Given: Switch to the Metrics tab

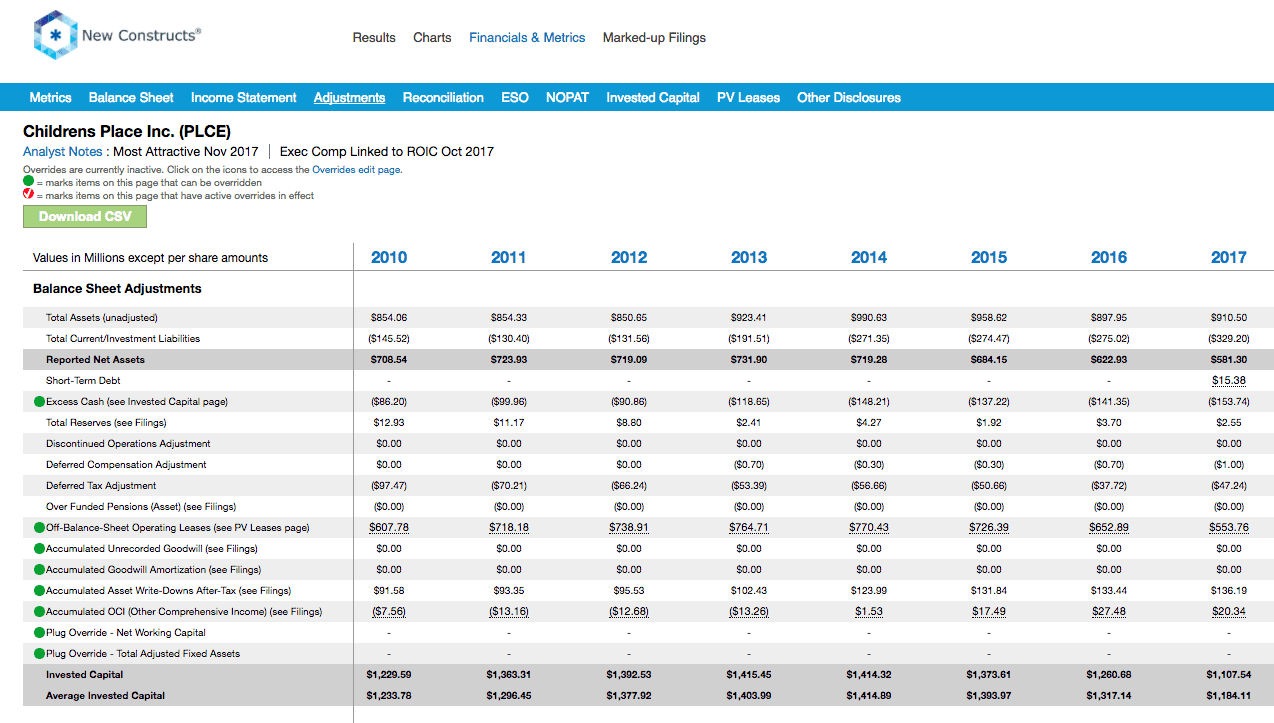Looking at the screenshot, I should (x=50, y=98).
